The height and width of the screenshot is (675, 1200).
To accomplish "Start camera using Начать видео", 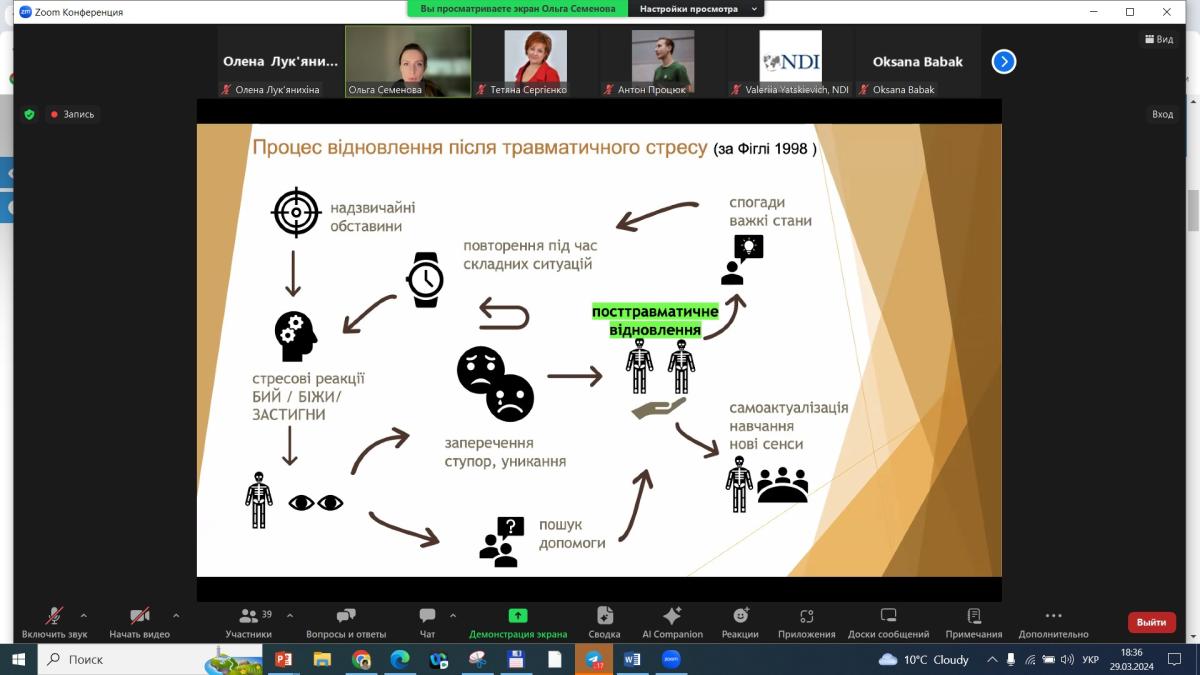I will click(140, 622).
